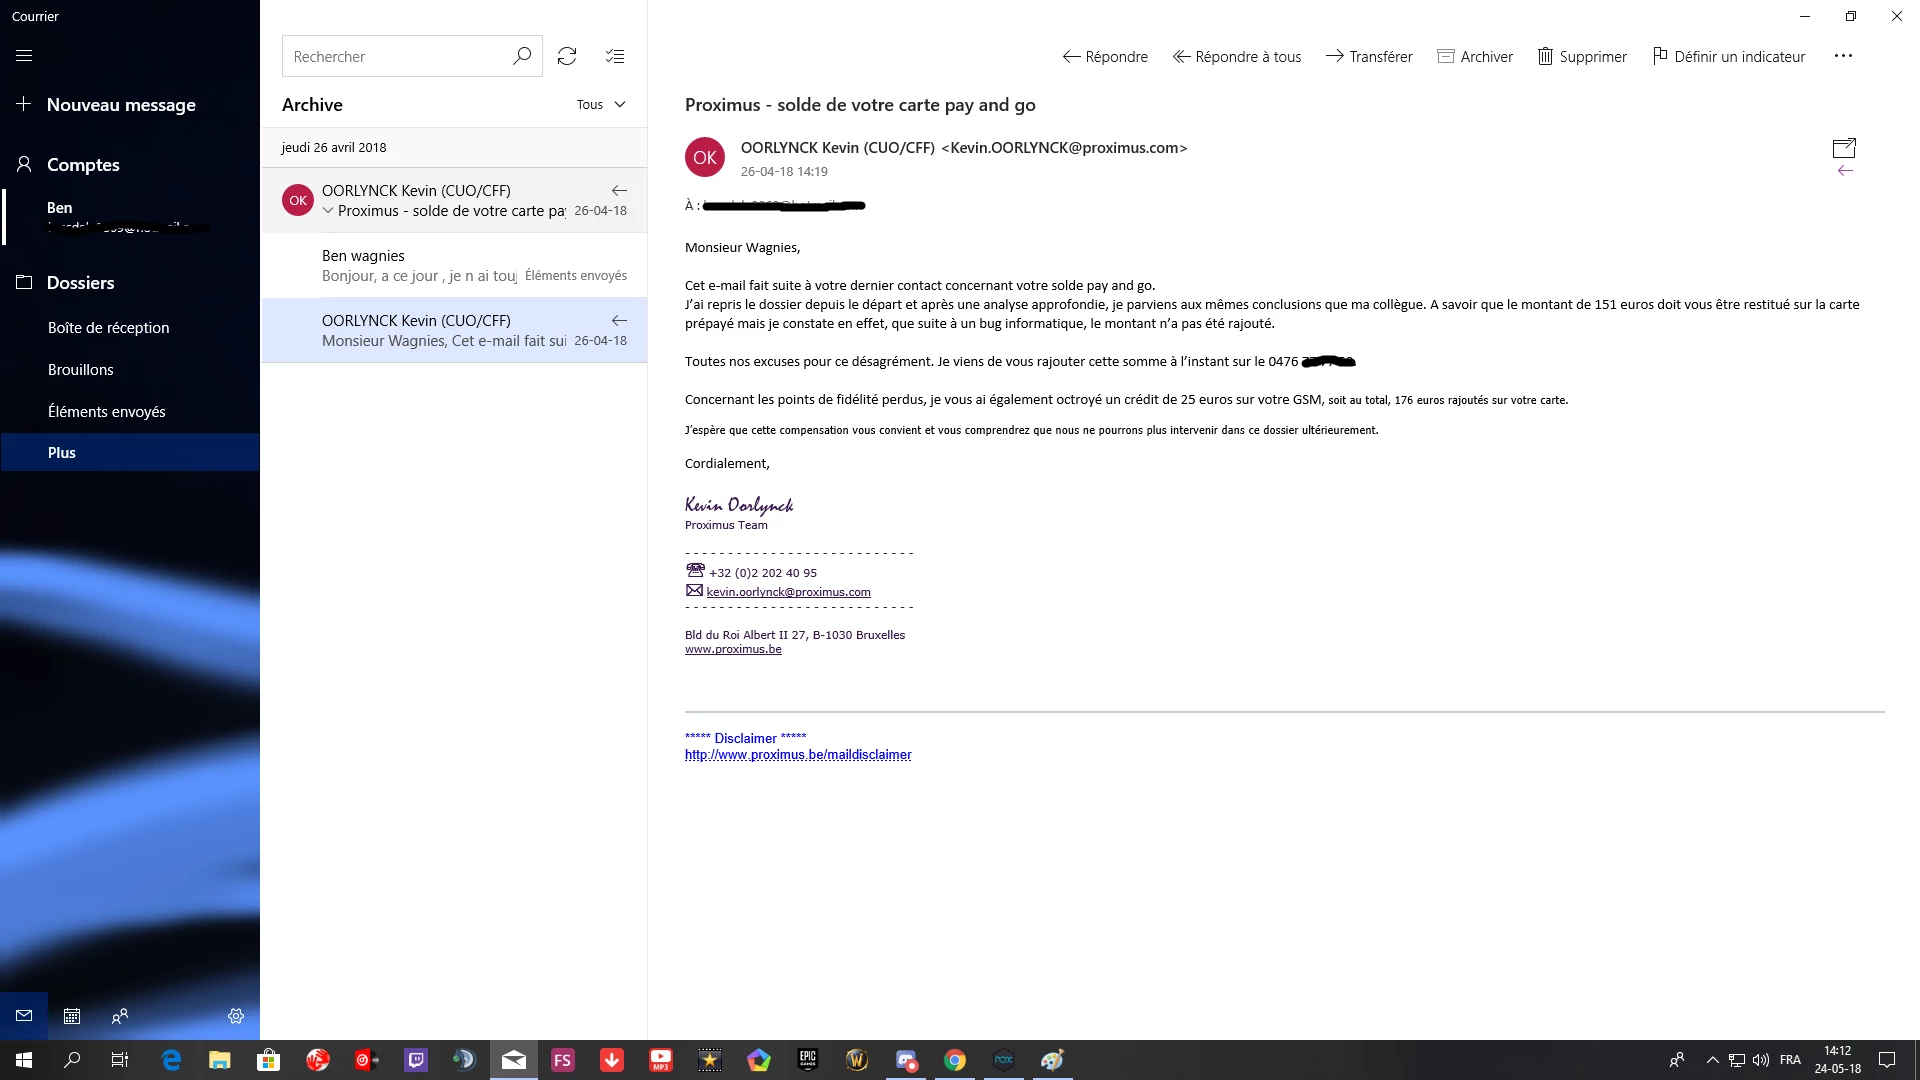The height and width of the screenshot is (1080, 1920).
Task: Open the www.proximus.be link
Action: [x=733, y=650]
